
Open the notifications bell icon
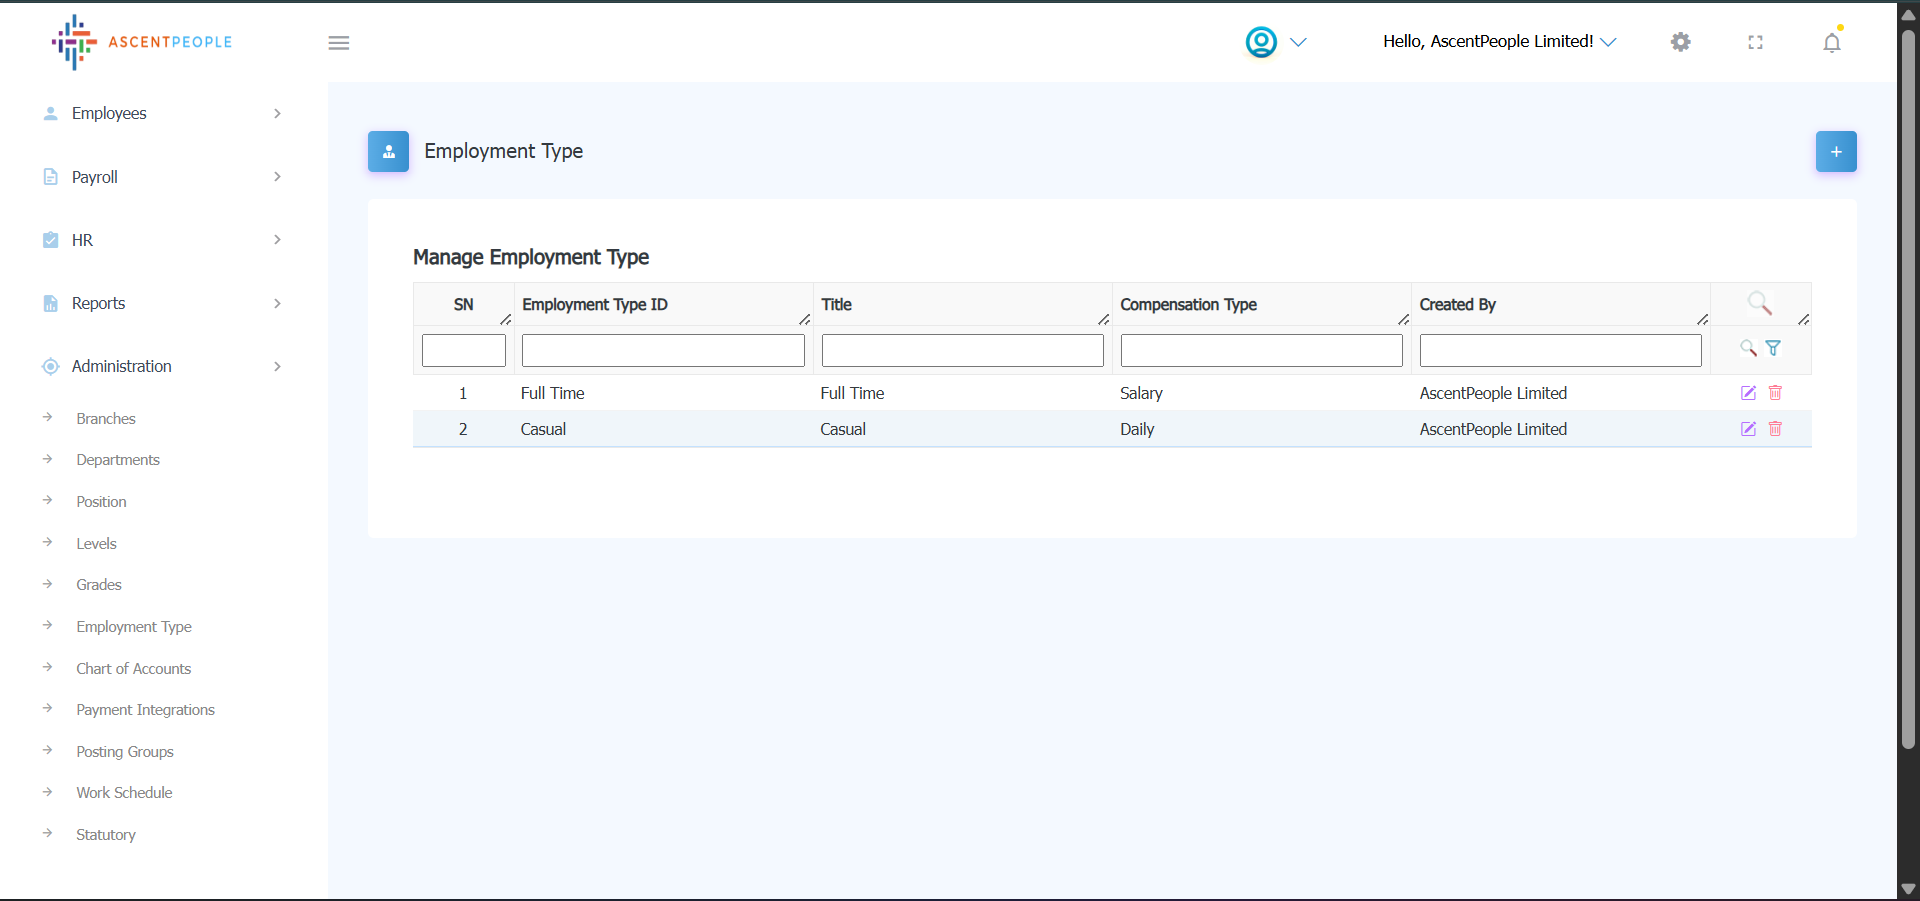tap(1831, 42)
